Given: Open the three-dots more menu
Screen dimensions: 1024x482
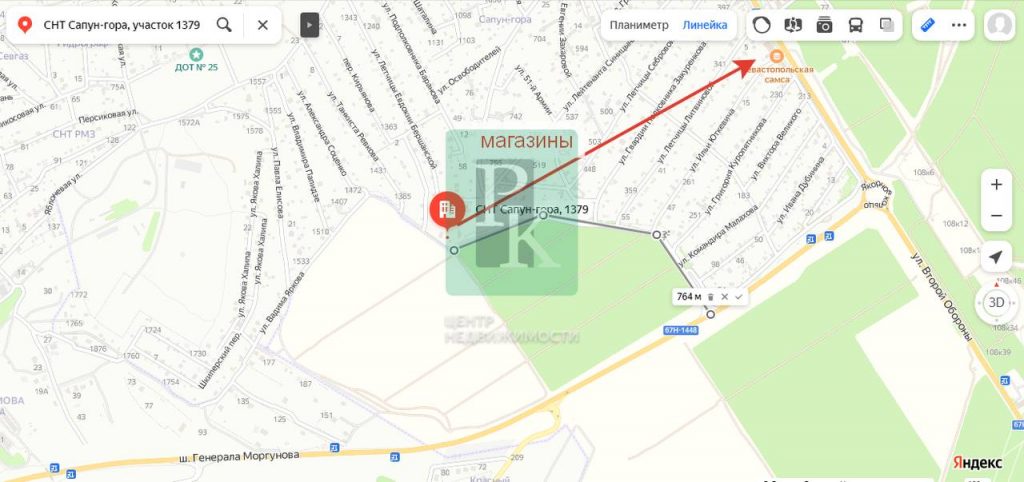Looking at the screenshot, I should 959,25.
